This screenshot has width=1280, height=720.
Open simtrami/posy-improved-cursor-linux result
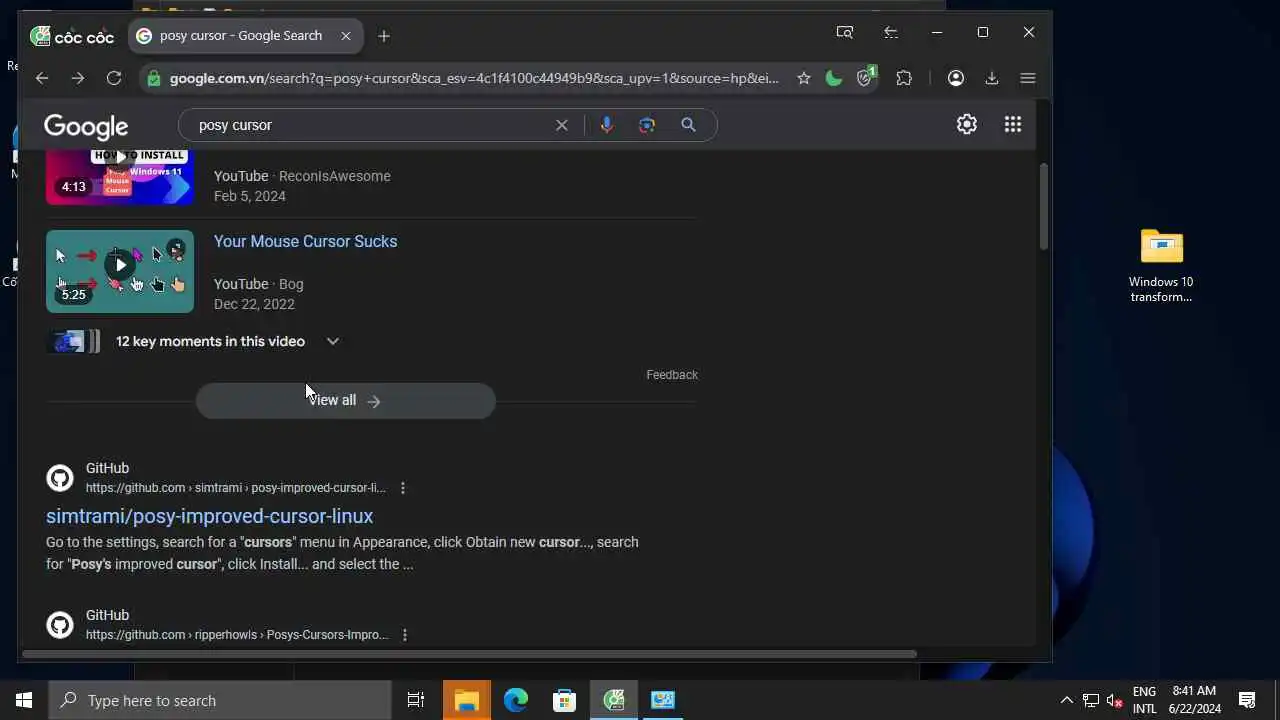tap(209, 516)
